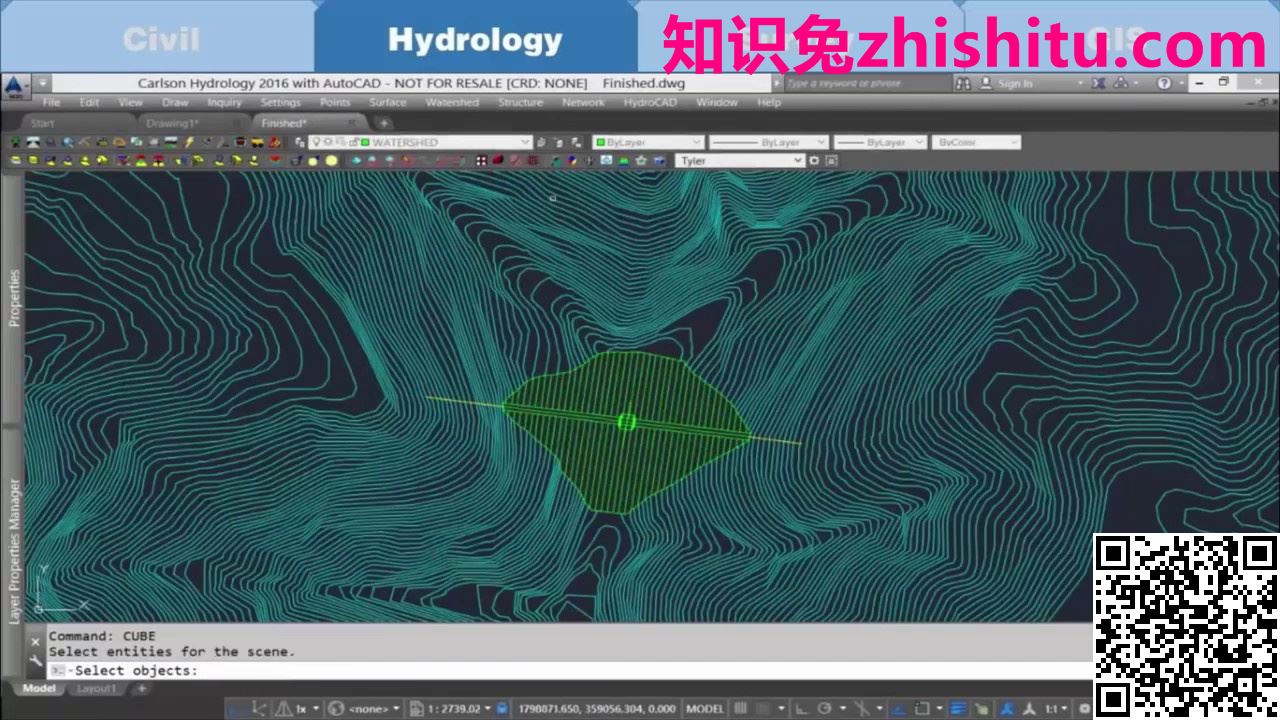Open the Structure menu

tap(520, 102)
